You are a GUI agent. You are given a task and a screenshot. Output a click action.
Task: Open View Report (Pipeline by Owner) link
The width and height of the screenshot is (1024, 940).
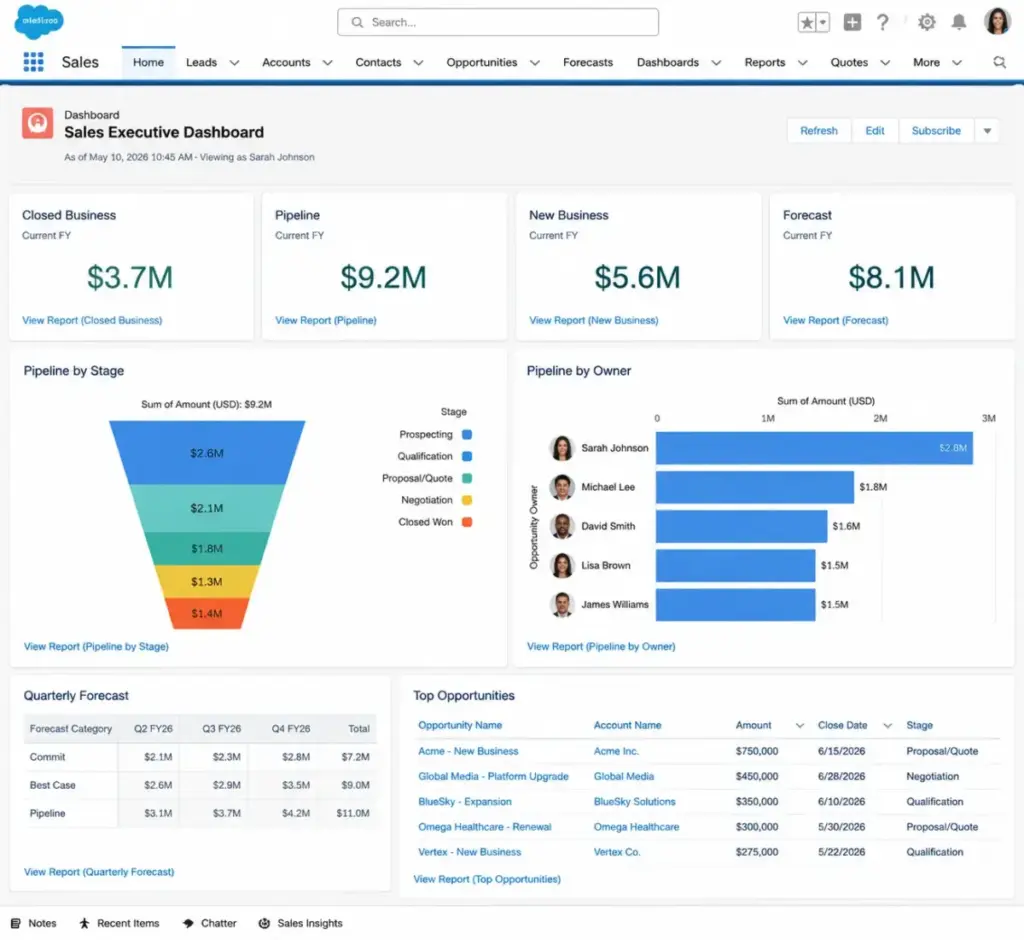(601, 646)
